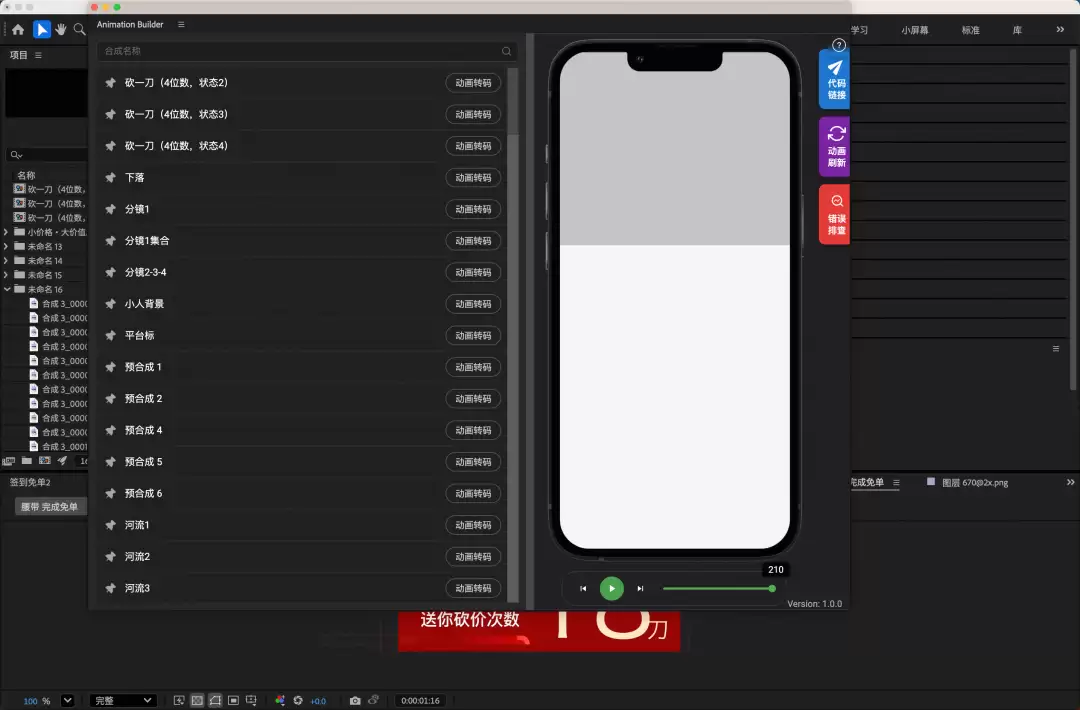1080x710 pixels.
Task: Expand the 未命名 13 folder
Action: (6, 246)
